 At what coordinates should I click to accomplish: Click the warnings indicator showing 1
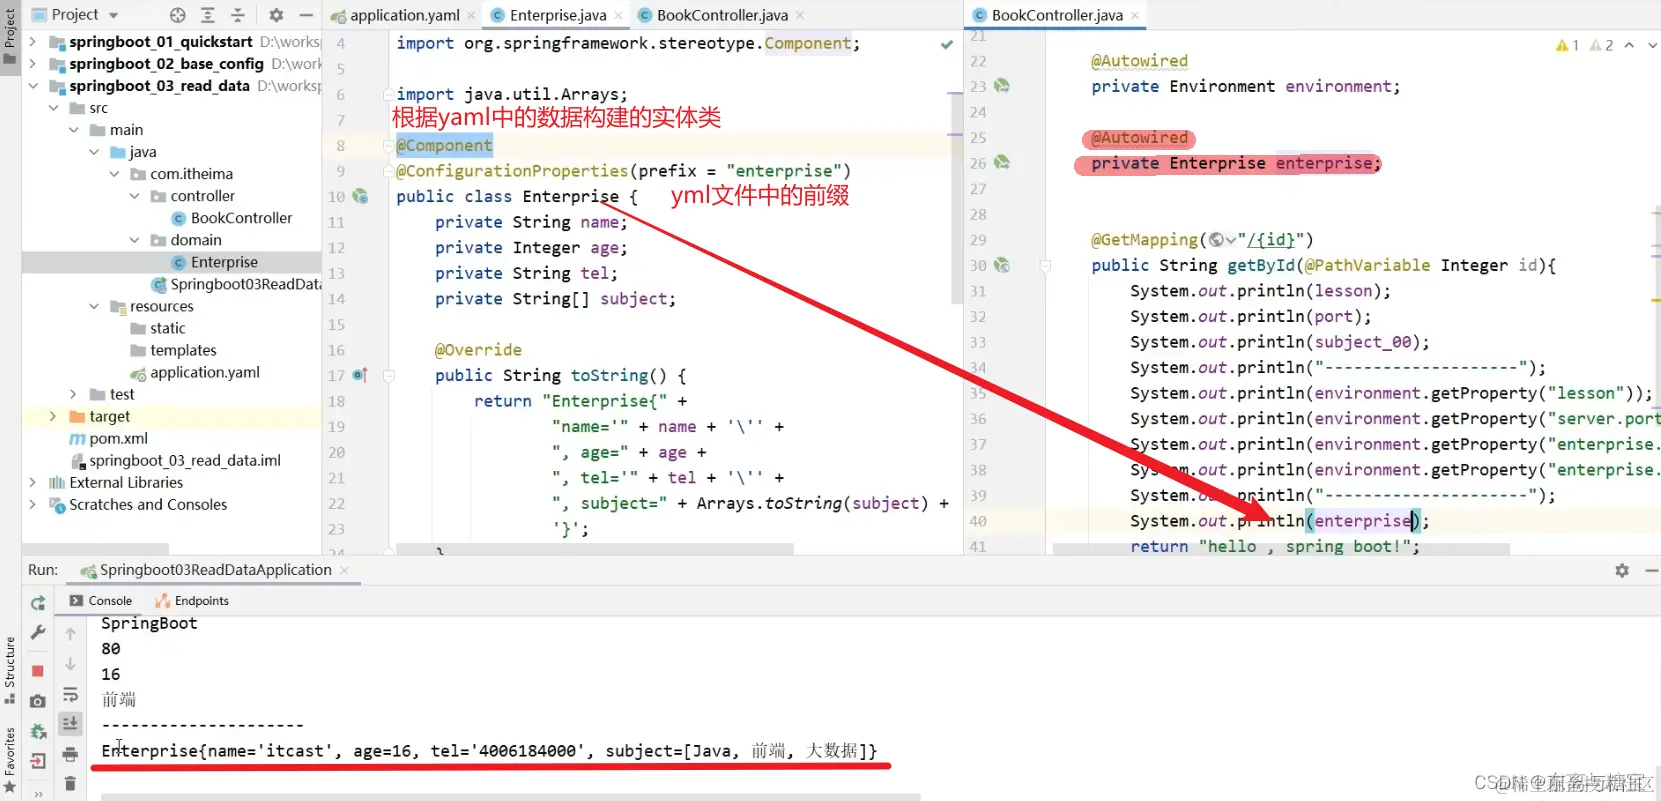coord(1567,45)
